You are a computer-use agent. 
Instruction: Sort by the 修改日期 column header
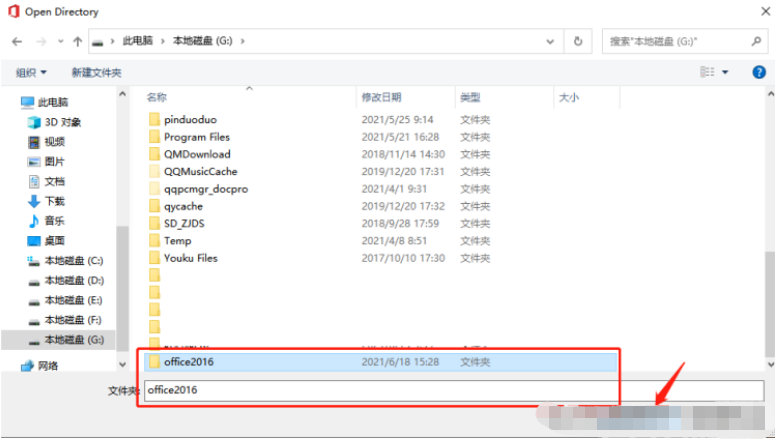tap(381, 98)
